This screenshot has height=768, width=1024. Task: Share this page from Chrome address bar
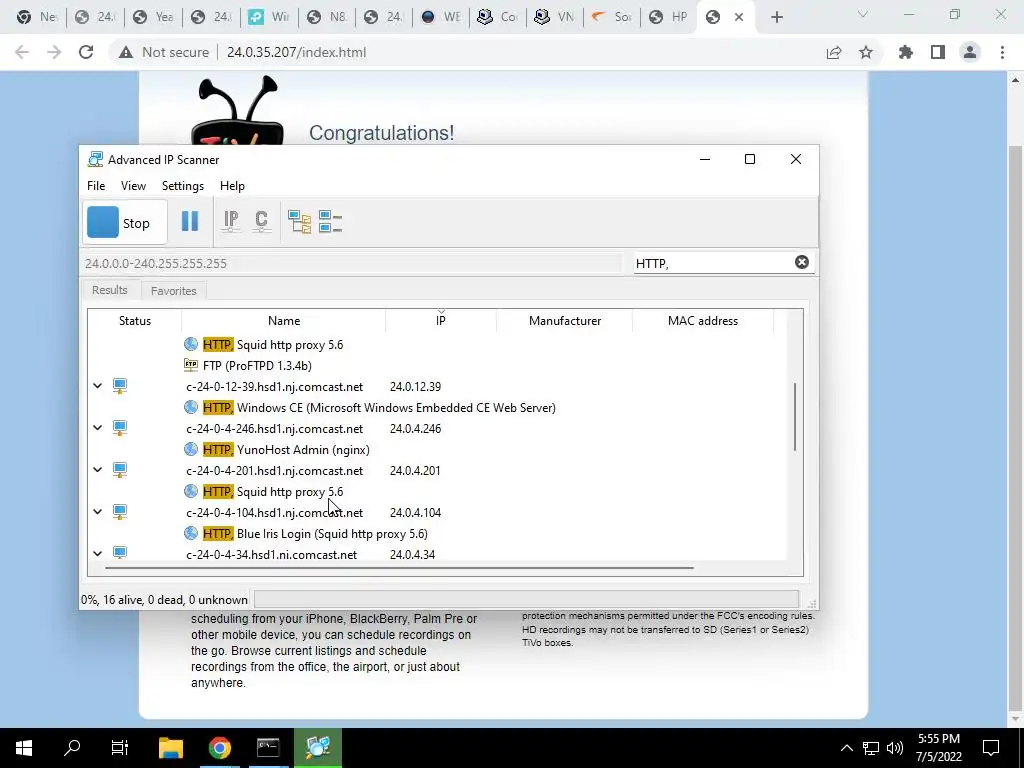click(x=834, y=52)
